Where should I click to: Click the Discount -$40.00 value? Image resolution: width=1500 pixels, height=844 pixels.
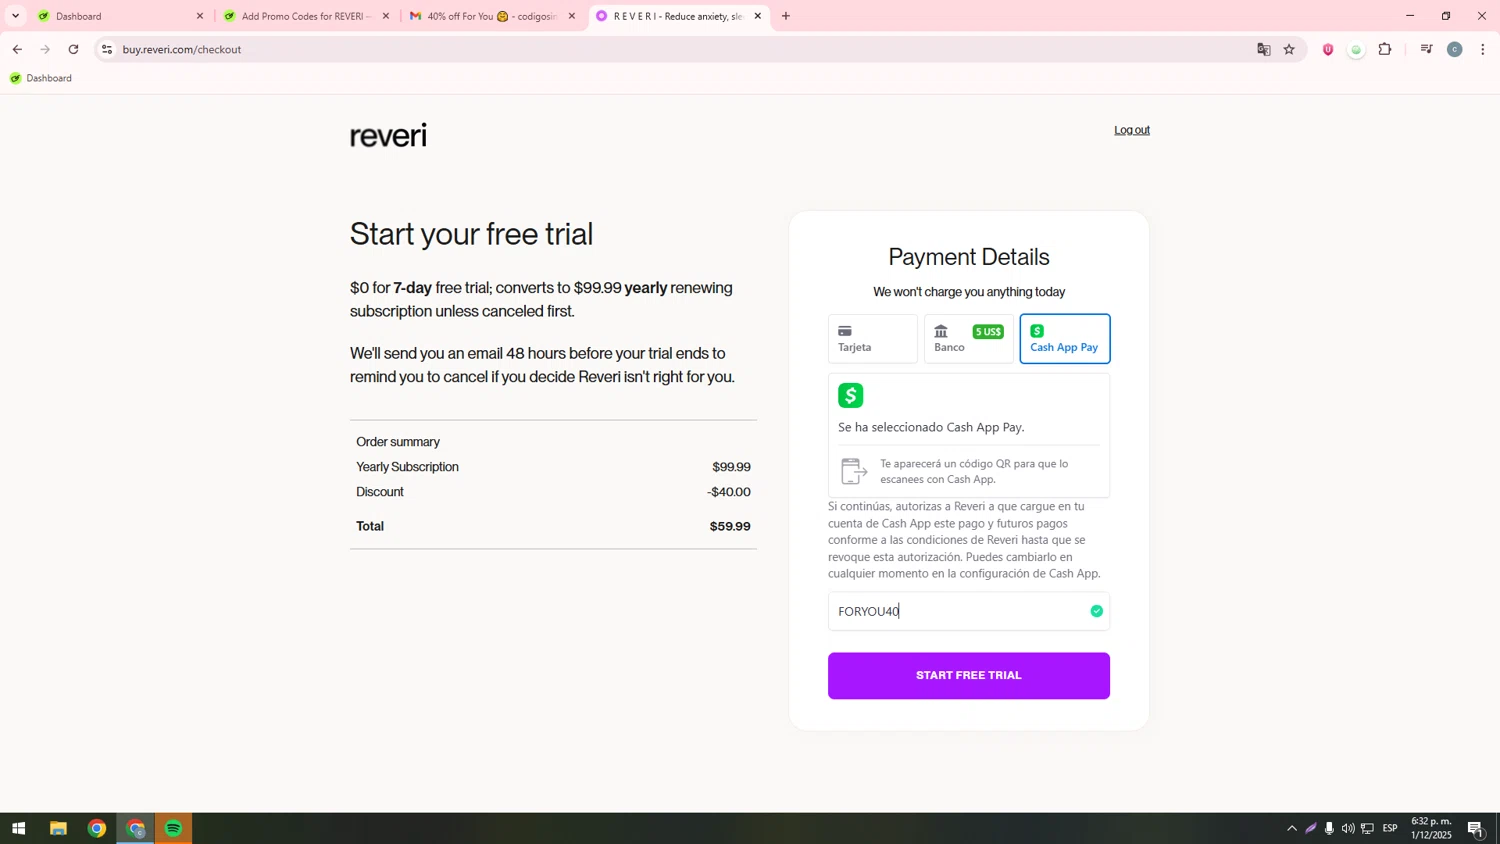[729, 492]
